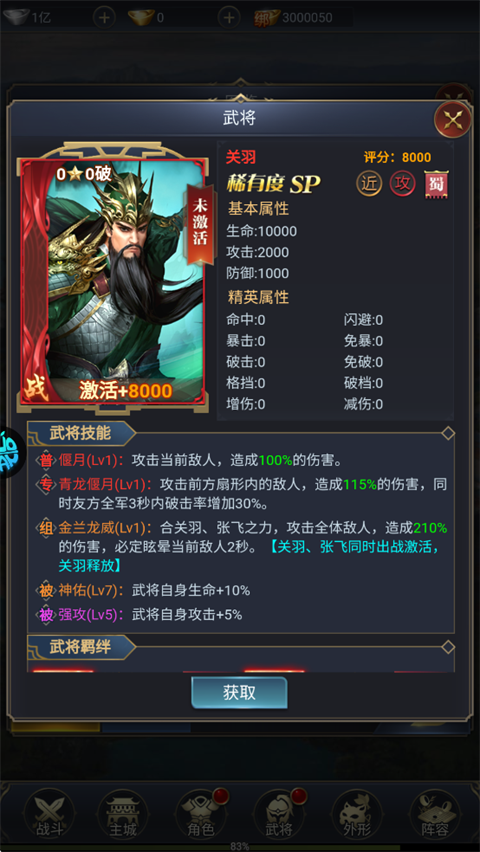Click the 获取 obtain button

coord(239,693)
